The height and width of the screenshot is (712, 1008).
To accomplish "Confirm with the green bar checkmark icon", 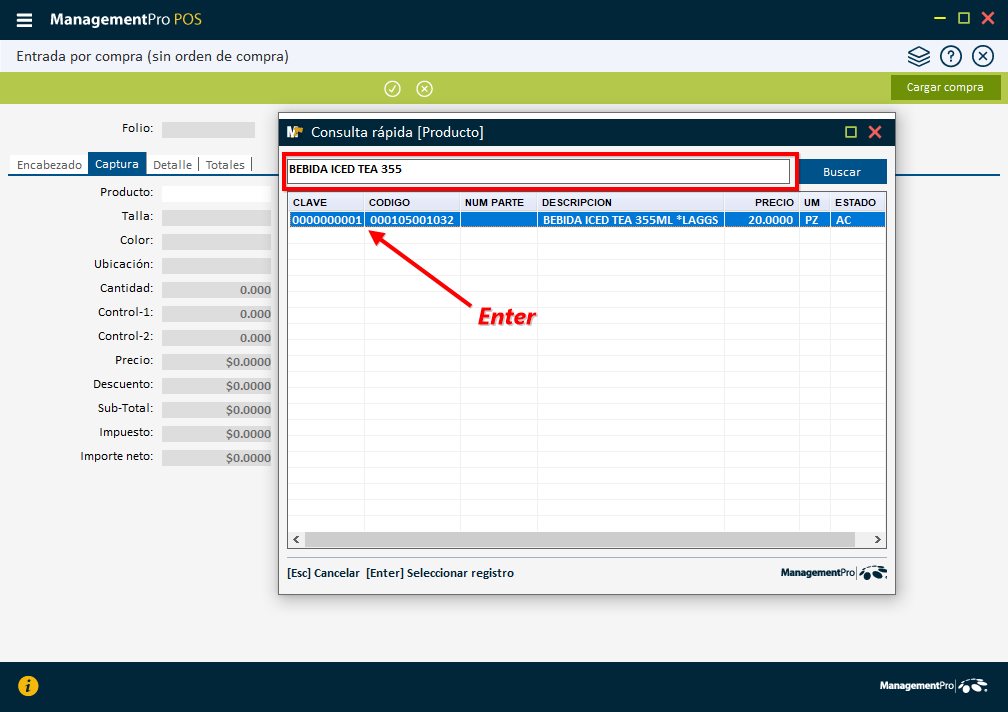I will 392,89.
